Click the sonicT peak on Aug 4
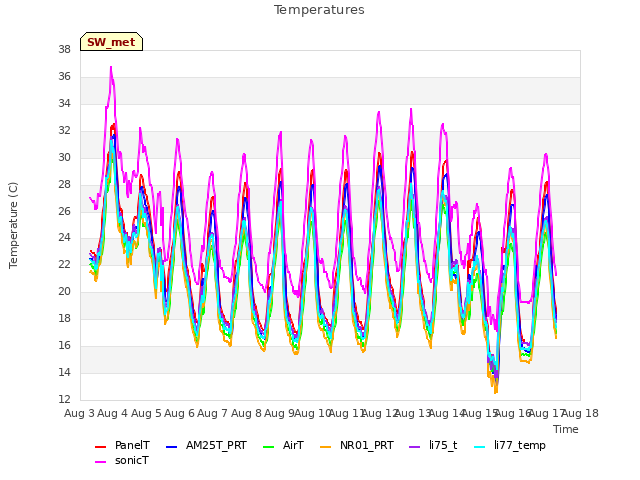This screenshot has height=480, width=640. (111, 68)
